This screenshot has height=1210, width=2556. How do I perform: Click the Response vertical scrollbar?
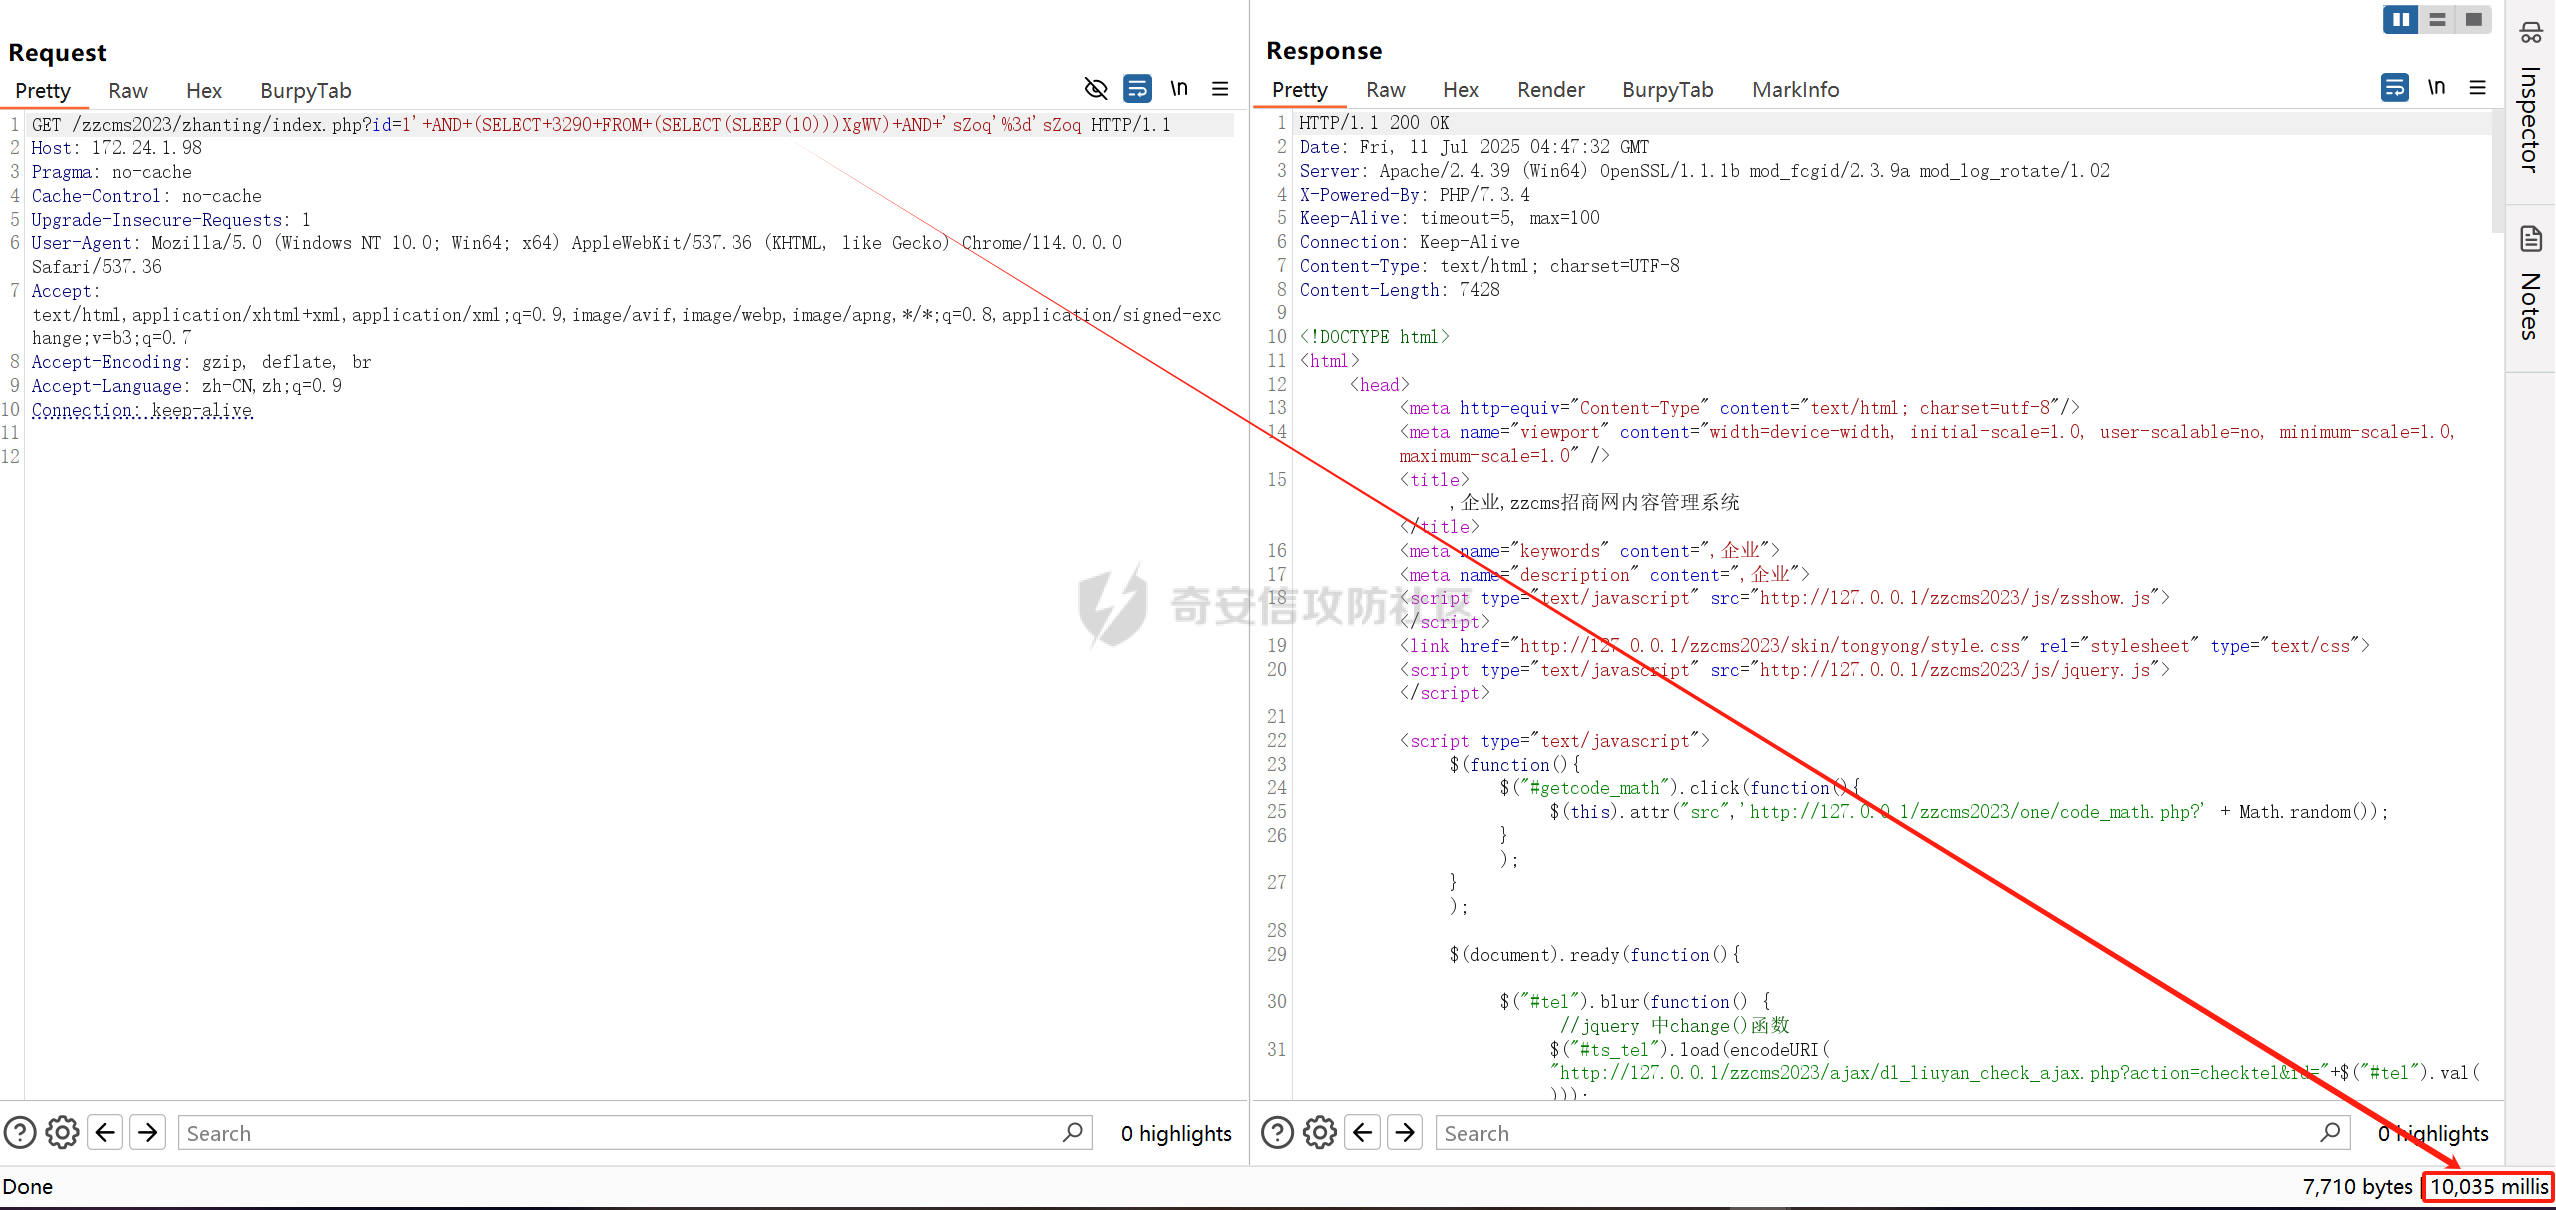click(x=2497, y=170)
